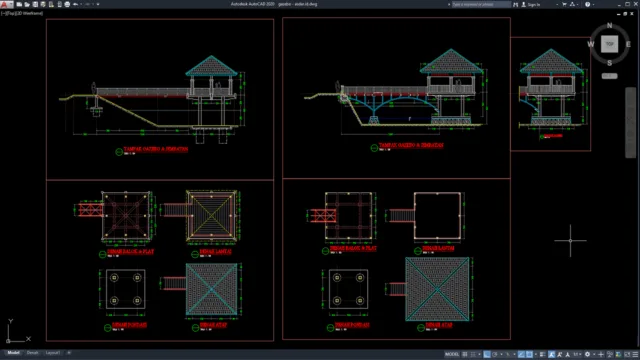Screen dimensions: 640x360
Task: Switch to the Model tab
Action: (13, 353)
